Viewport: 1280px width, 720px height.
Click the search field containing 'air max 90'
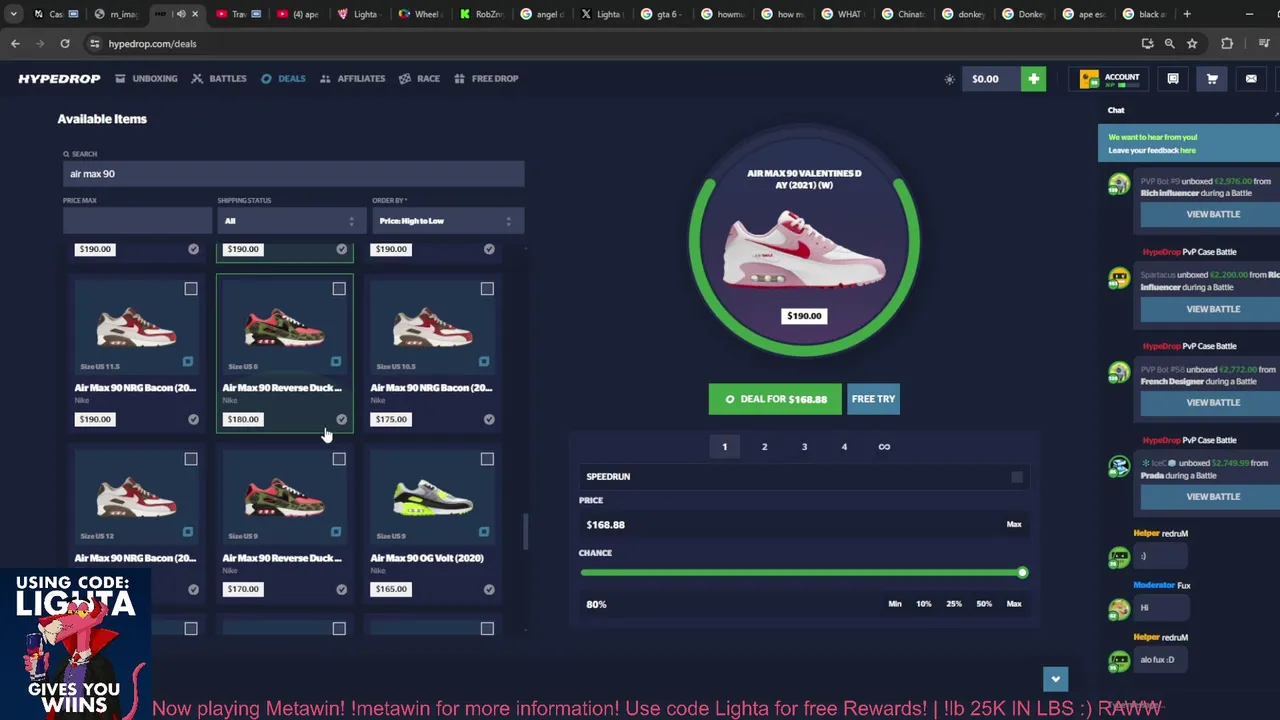click(293, 174)
